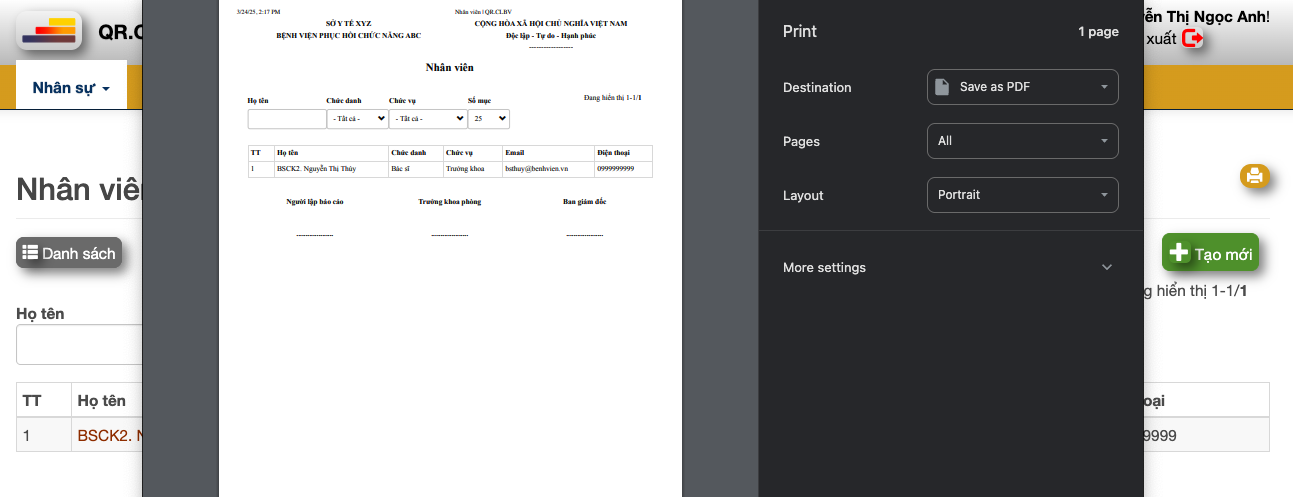
Task: Click the PDF file icon in Destination
Action: (942, 87)
